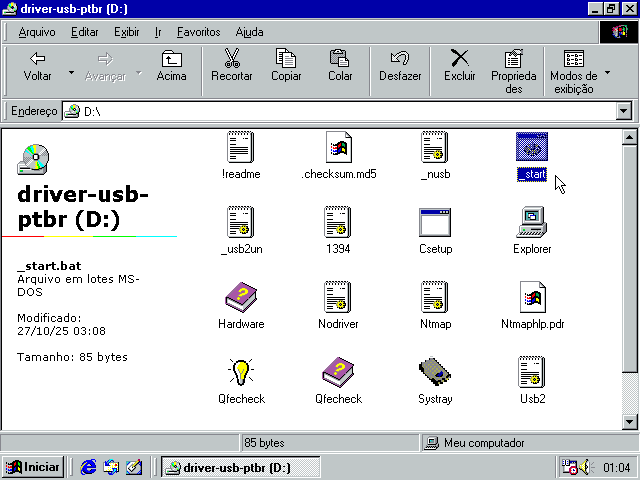This screenshot has width=640, height=480.
Task: Go up one level with Acima
Action: tap(172, 66)
